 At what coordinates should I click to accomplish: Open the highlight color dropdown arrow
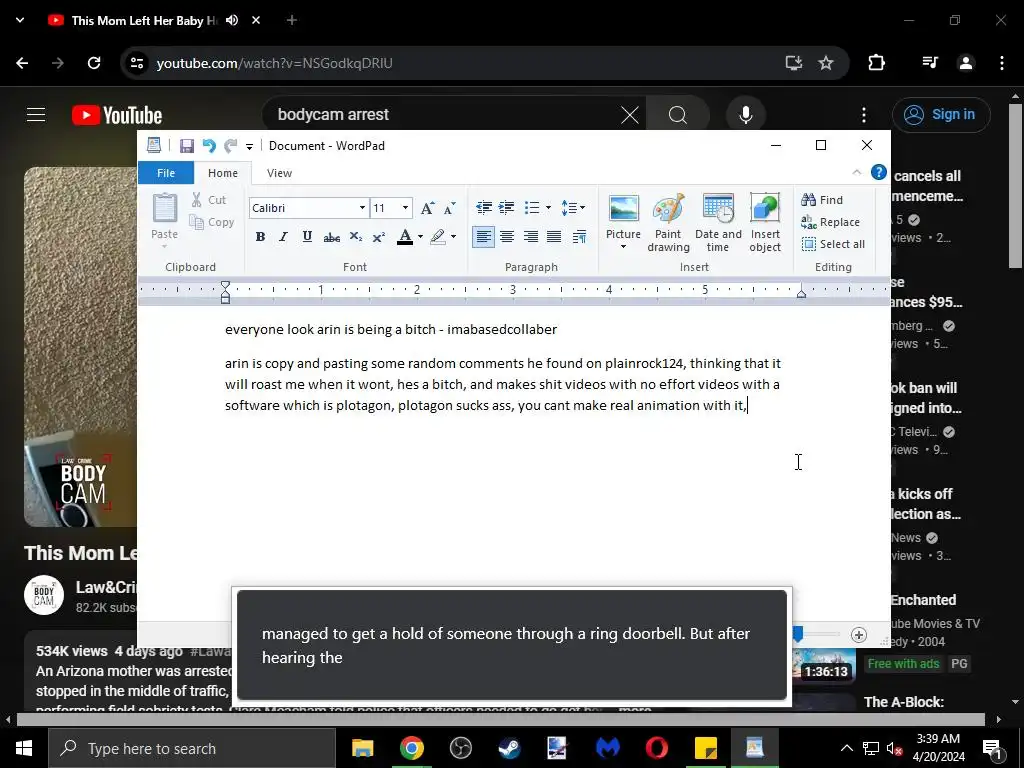pyautogui.click(x=453, y=236)
